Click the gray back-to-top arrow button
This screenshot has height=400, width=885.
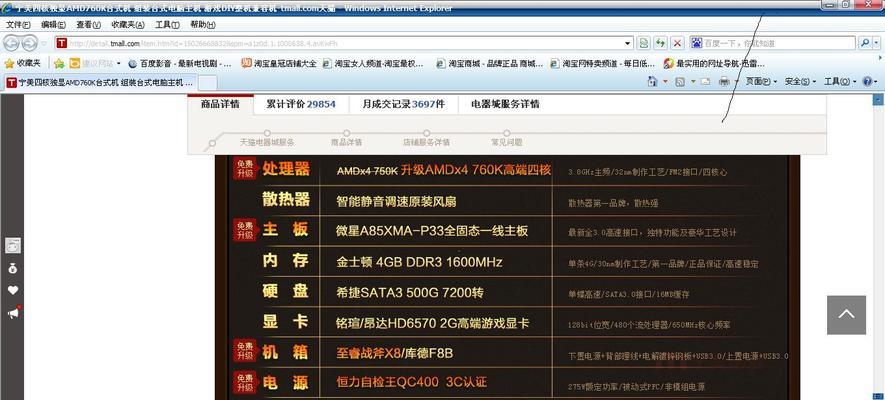point(846,315)
